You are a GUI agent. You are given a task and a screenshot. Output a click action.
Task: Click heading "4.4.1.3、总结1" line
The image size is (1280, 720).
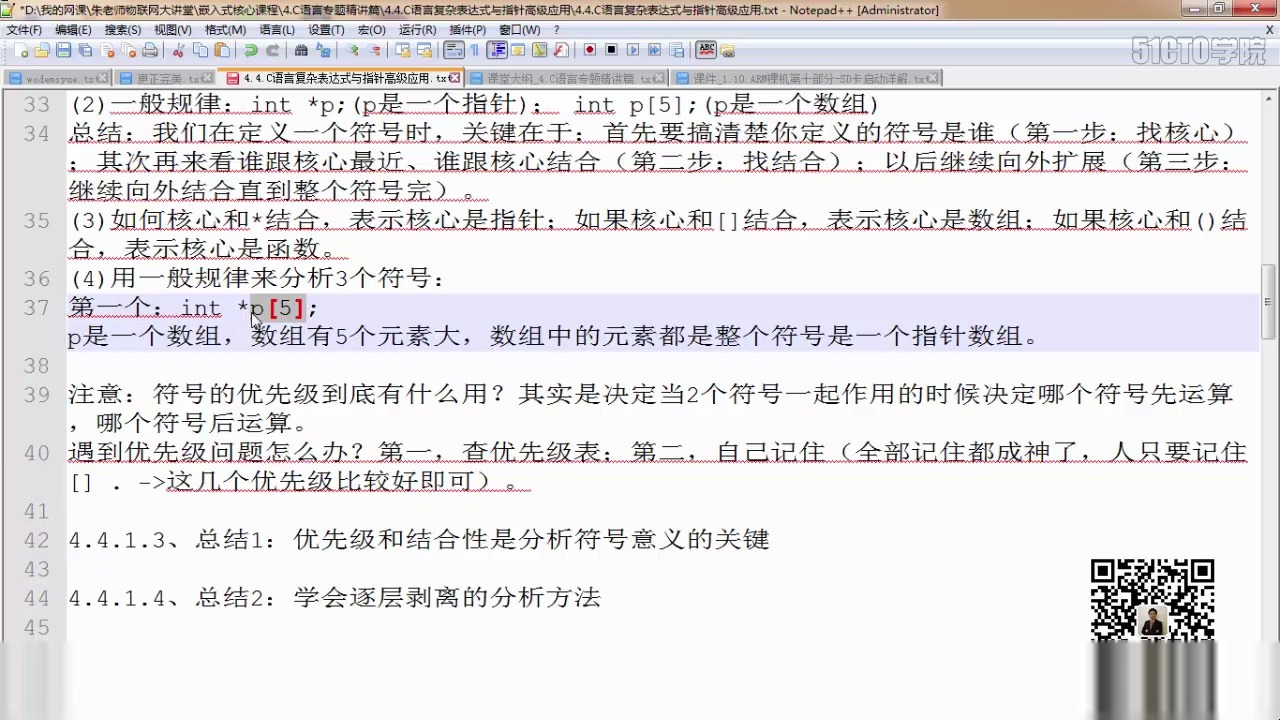419,541
